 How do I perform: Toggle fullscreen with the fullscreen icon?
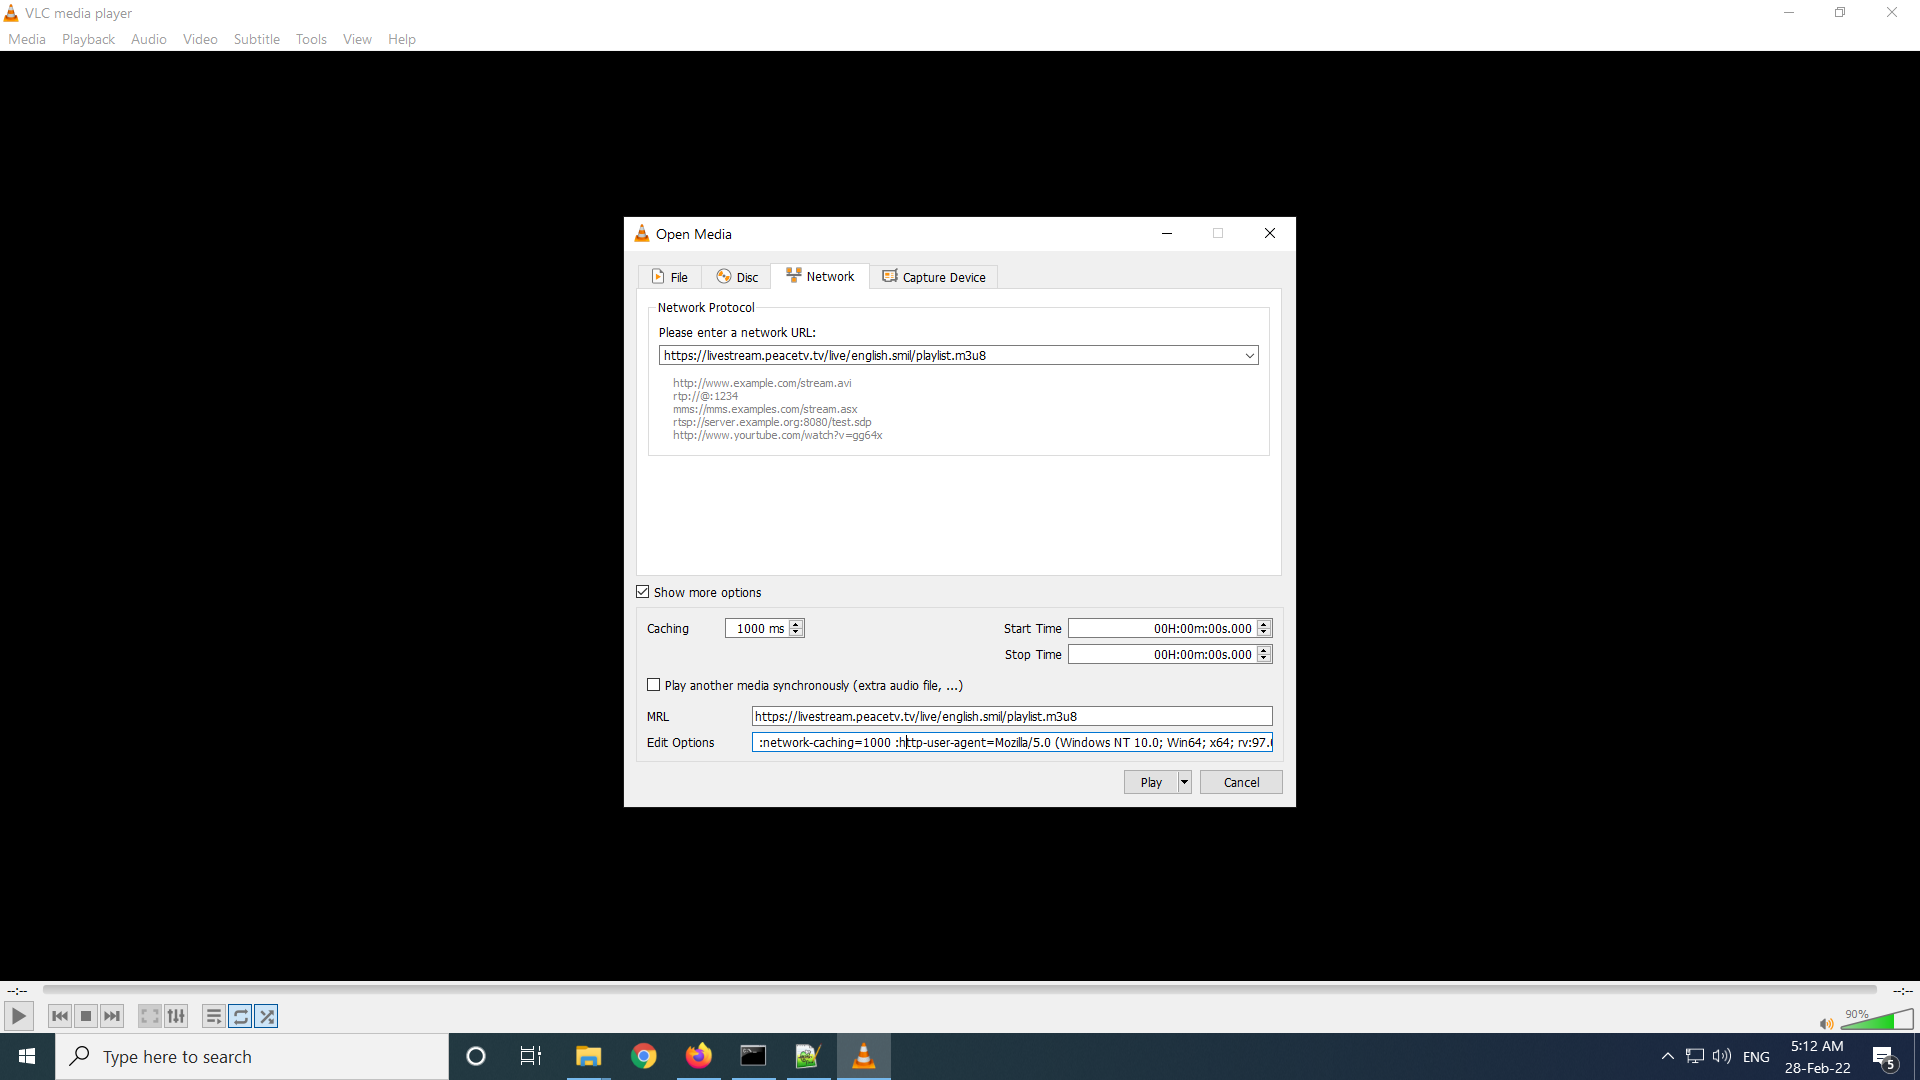point(148,1015)
